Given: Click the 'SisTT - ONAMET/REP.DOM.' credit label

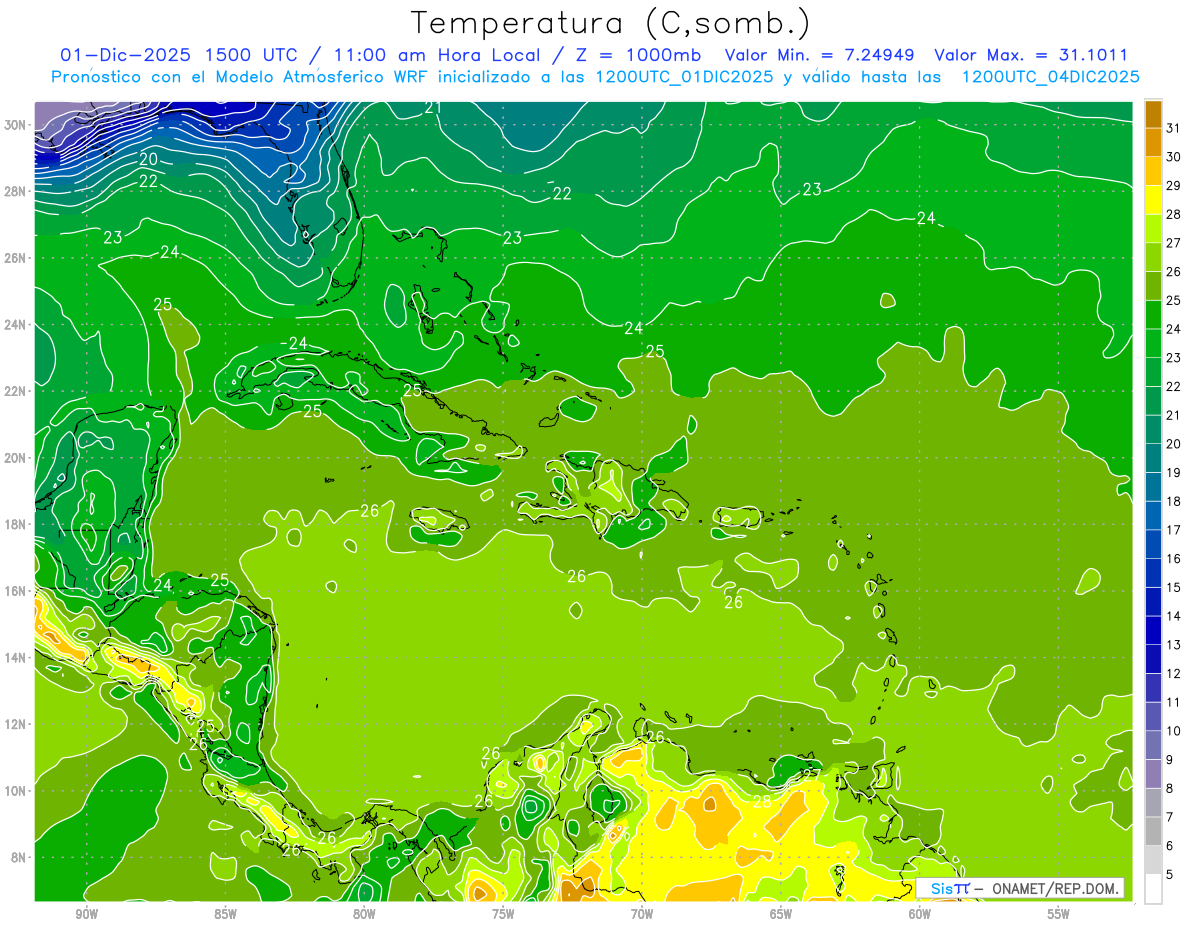Looking at the screenshot, I should click(1021, 888).
